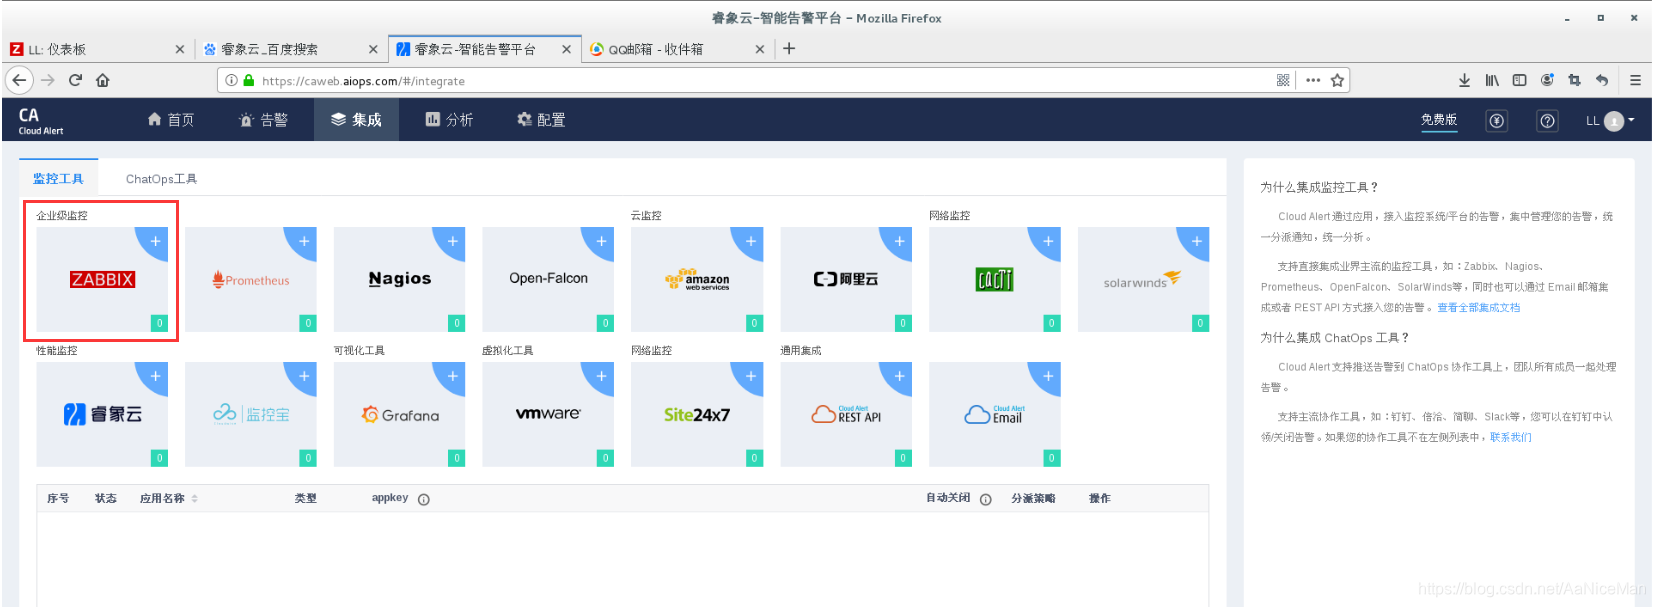The image size is (1655, 607).
Task: Click the Firefox screenshot crop icon
Action: 1574,80
